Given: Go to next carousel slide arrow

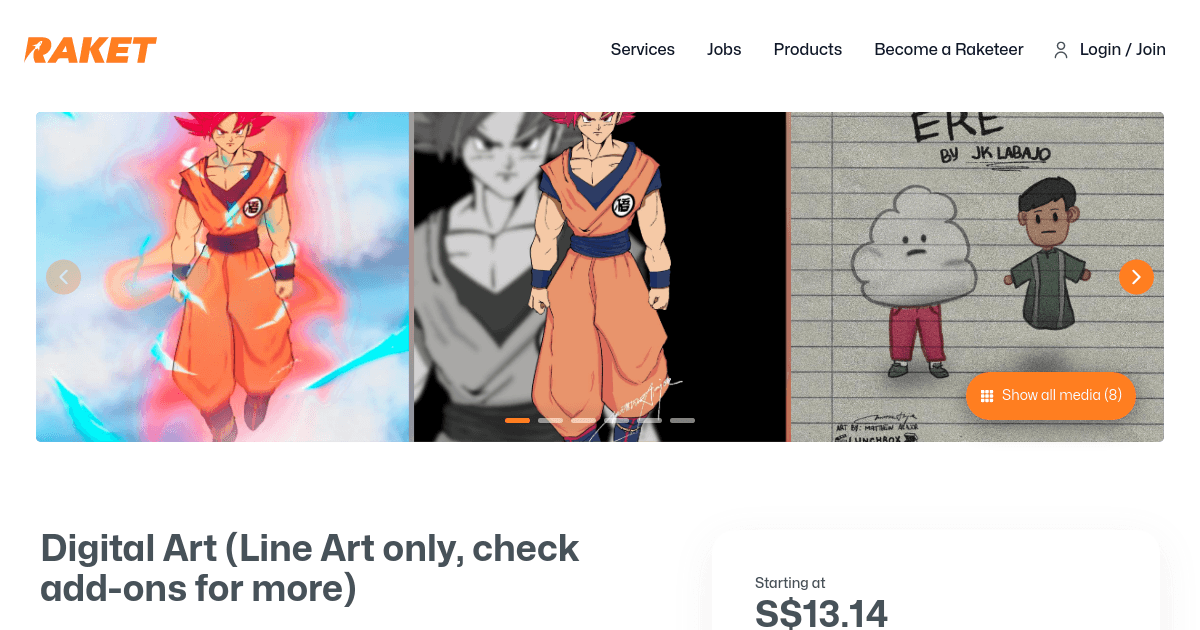Looking at the screenshot, I should click(x=1136, y=277).
